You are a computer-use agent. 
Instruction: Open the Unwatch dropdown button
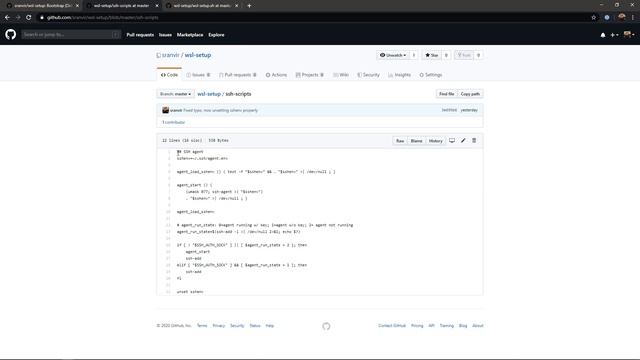(x=393, y=55)
